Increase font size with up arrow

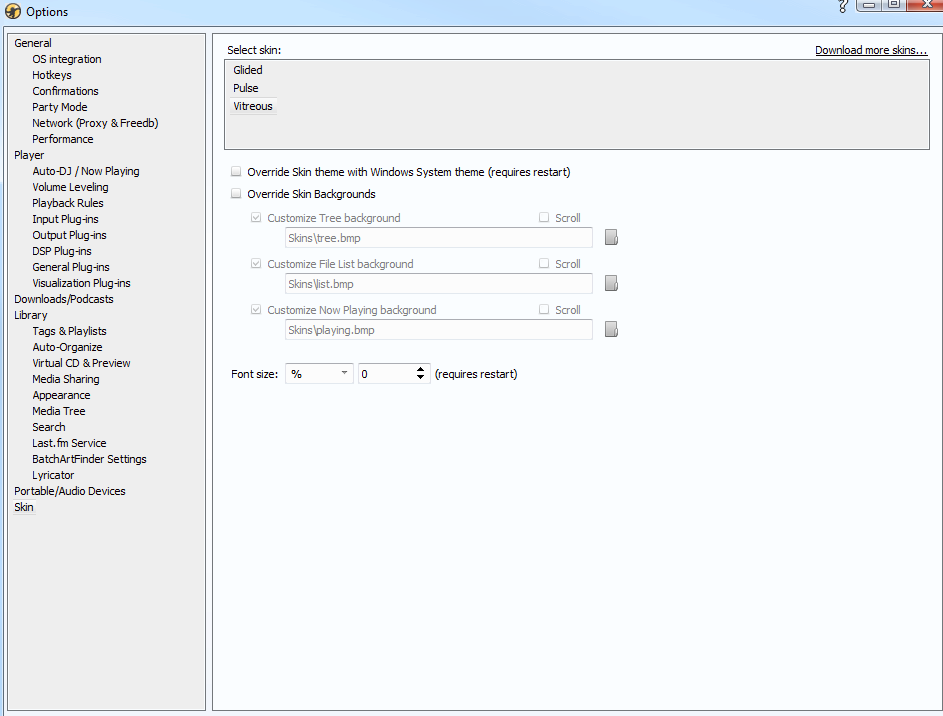point(421,369)
